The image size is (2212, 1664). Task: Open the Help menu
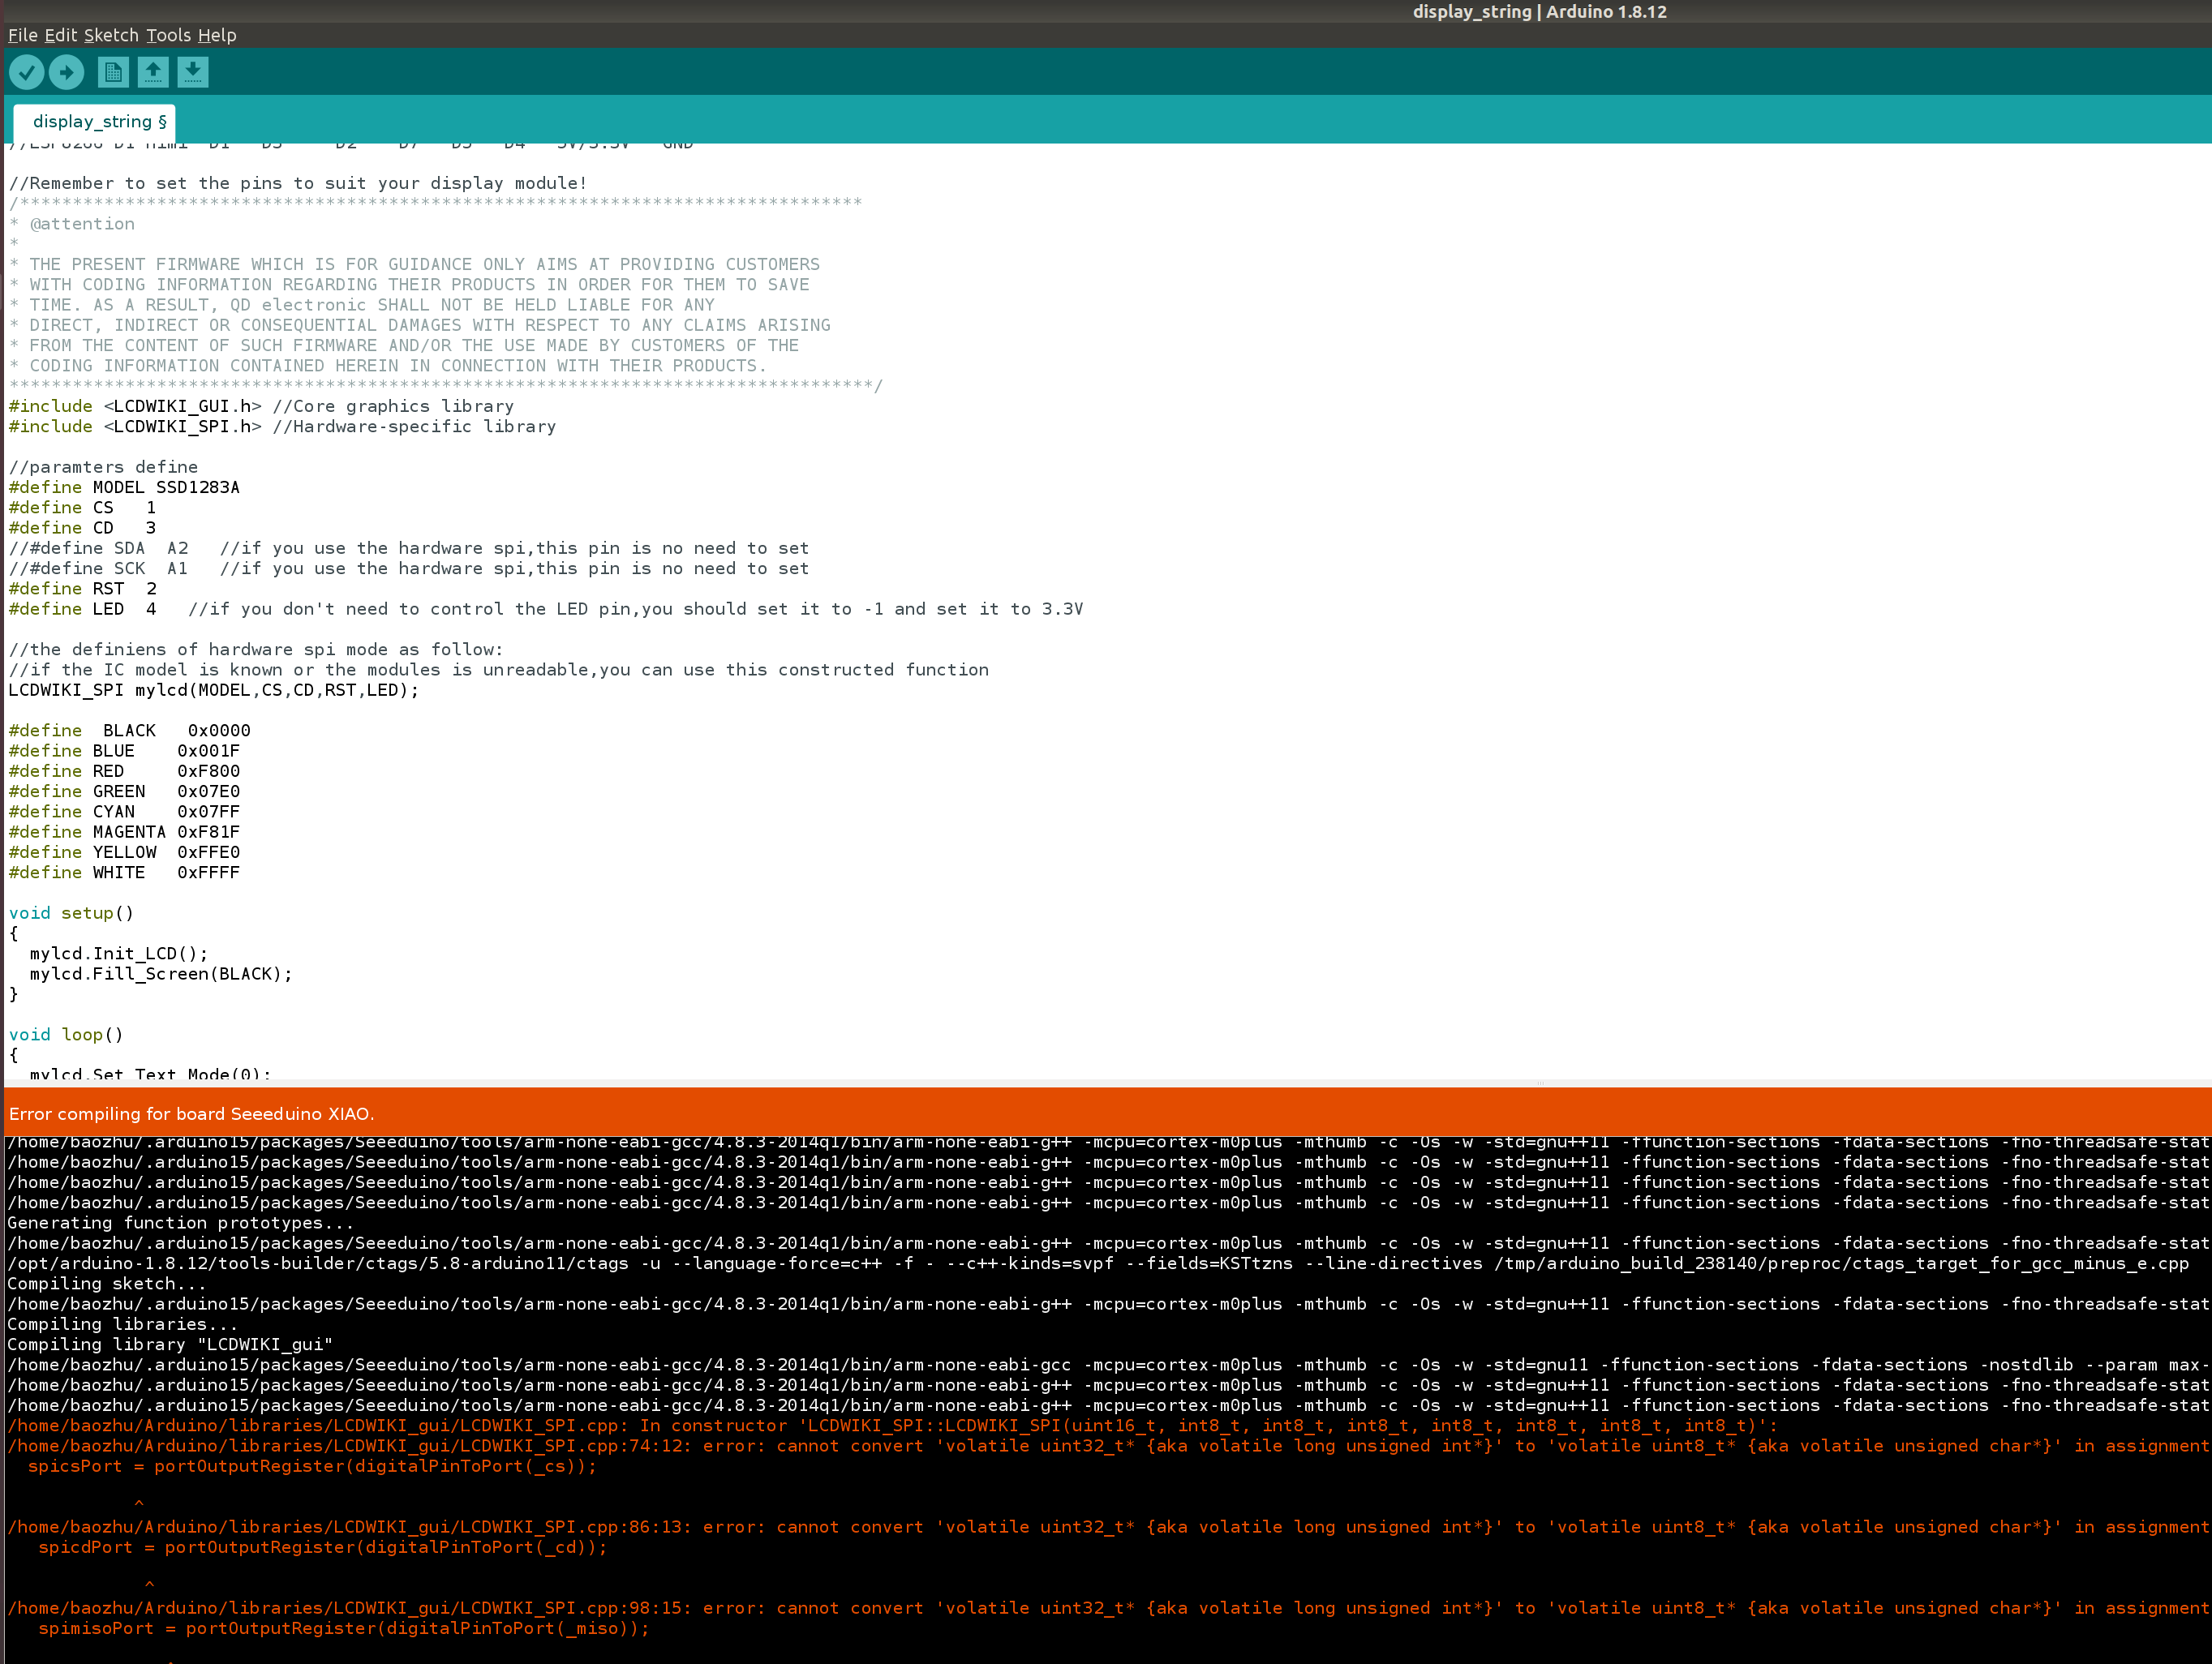(217, 35)
